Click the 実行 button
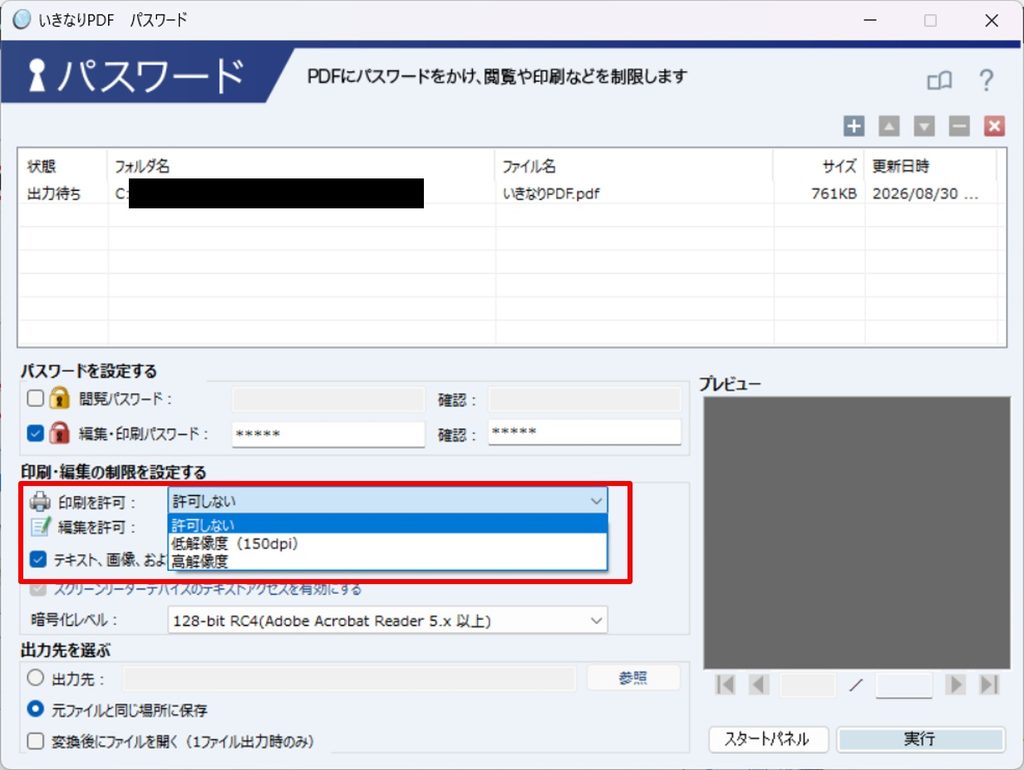1024x770 pixels. click(x=920, y=739)
